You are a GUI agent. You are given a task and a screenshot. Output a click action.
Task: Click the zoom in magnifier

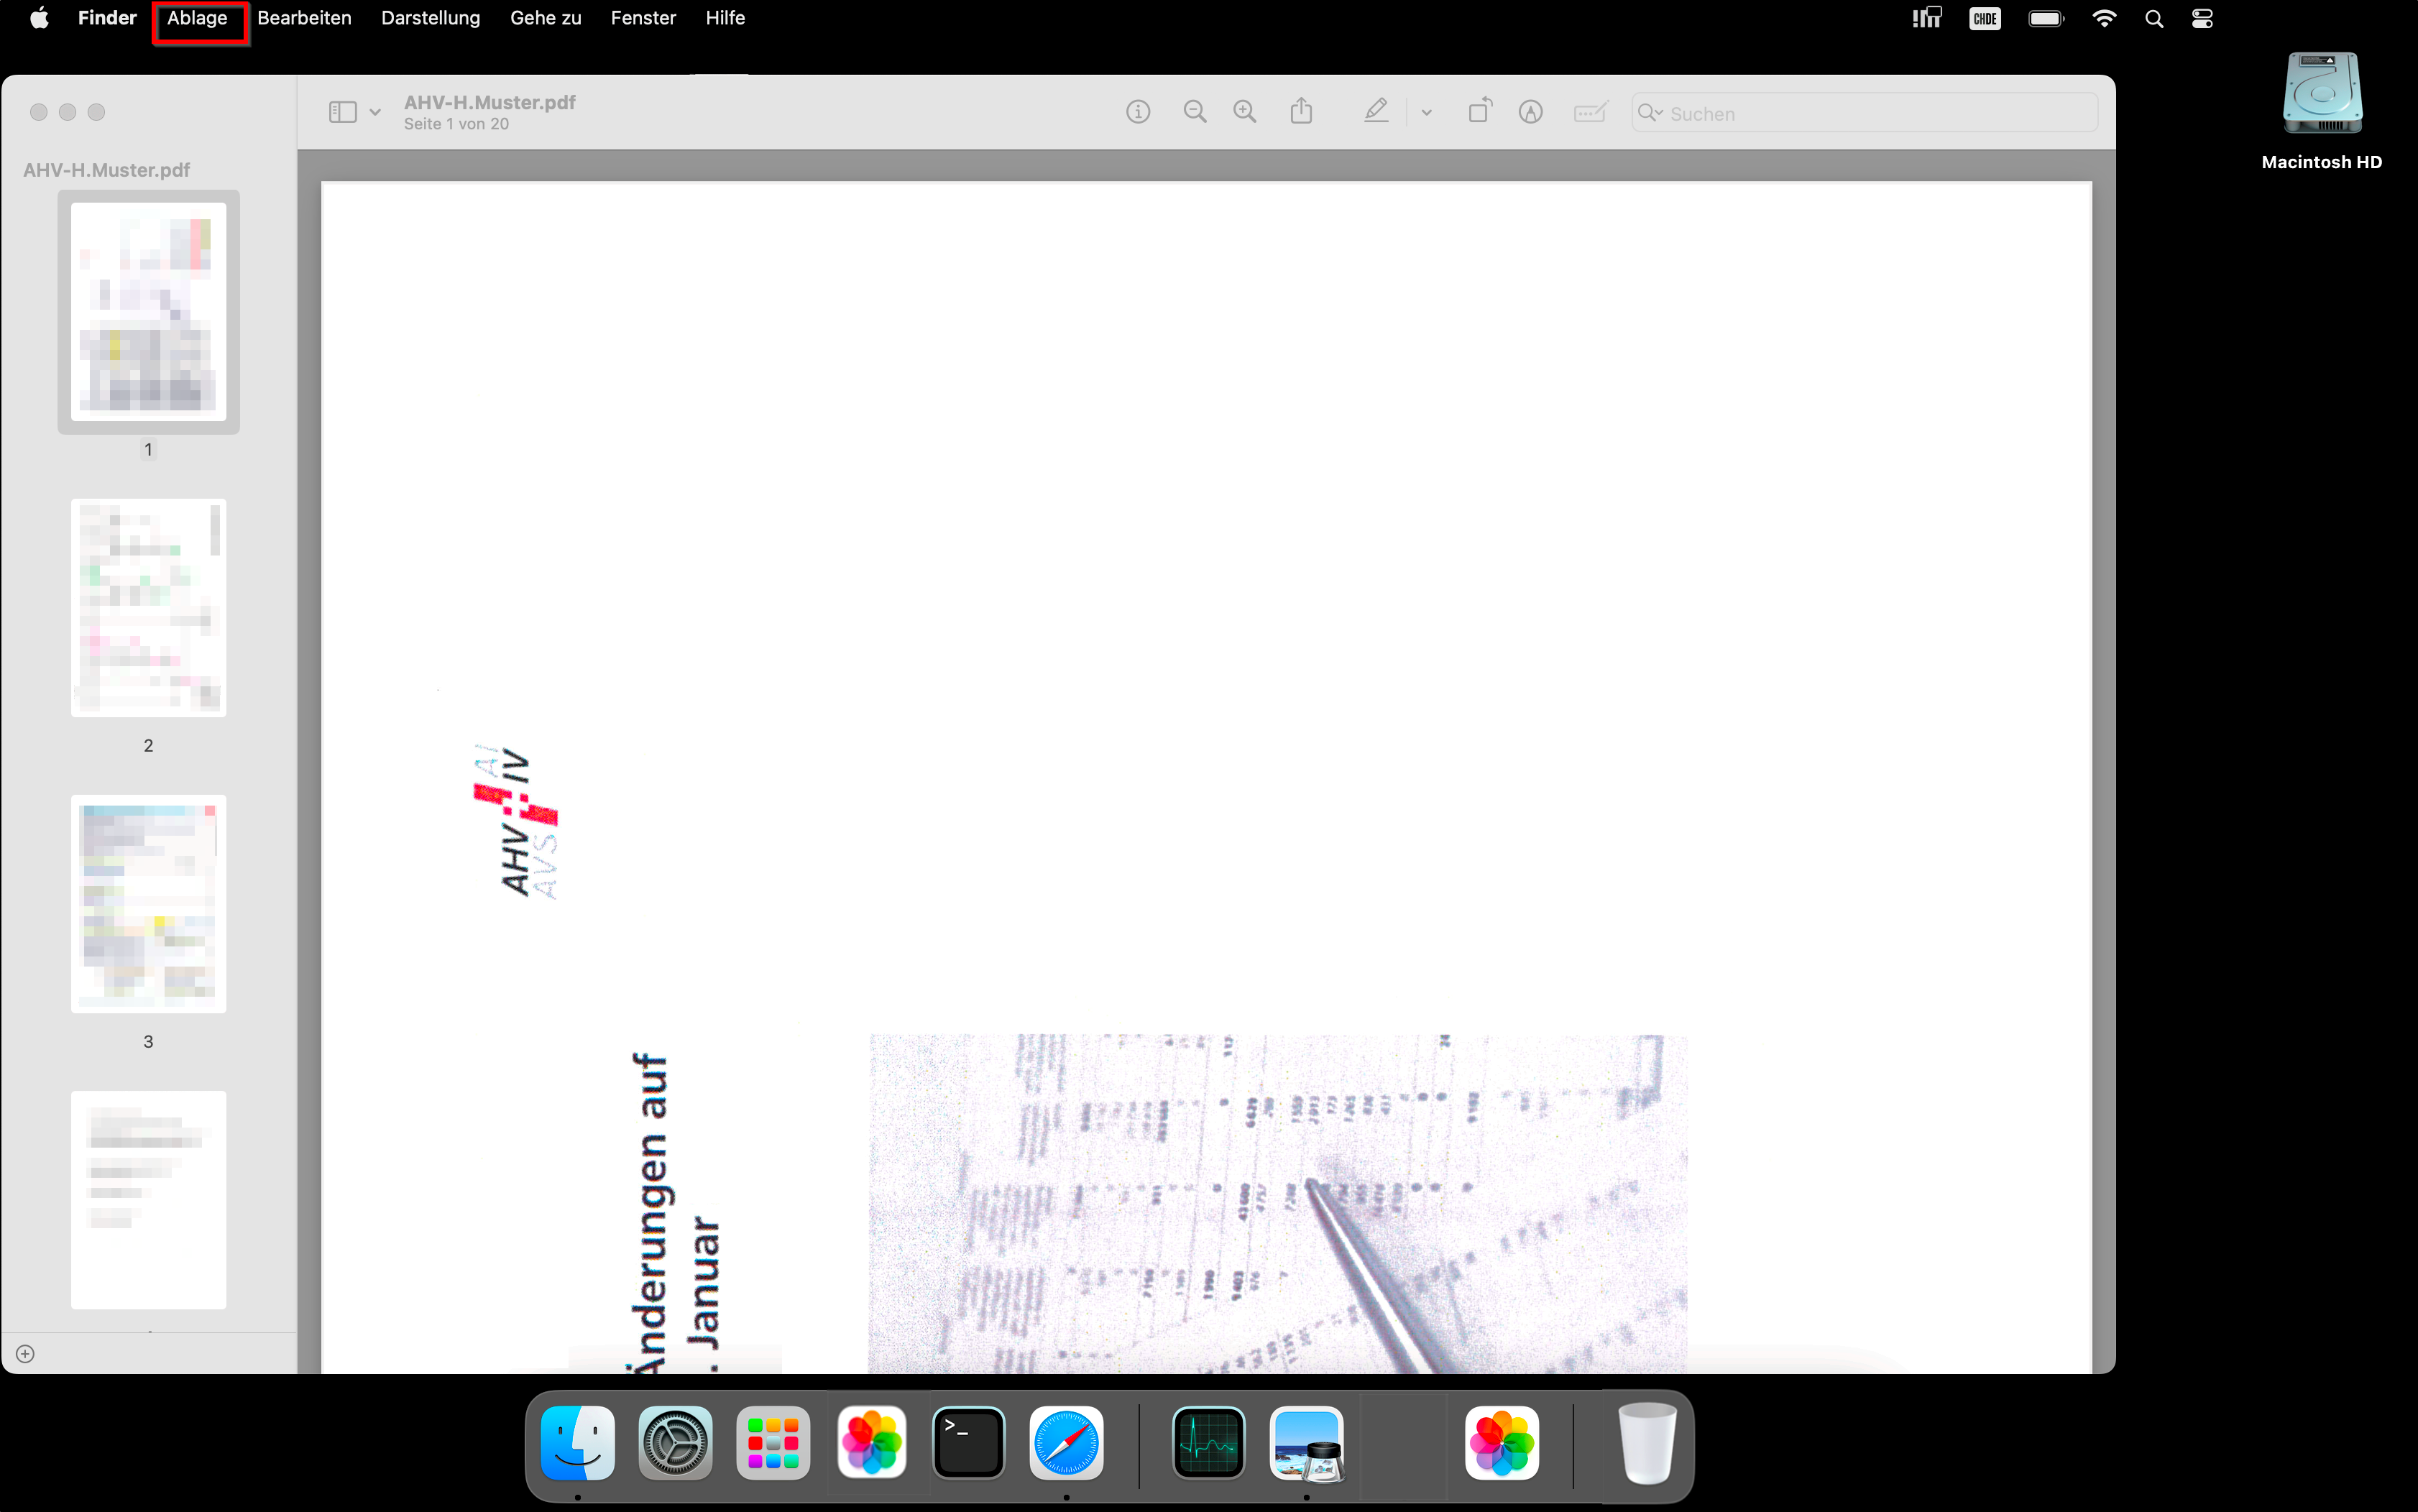tap(1244, 112)
